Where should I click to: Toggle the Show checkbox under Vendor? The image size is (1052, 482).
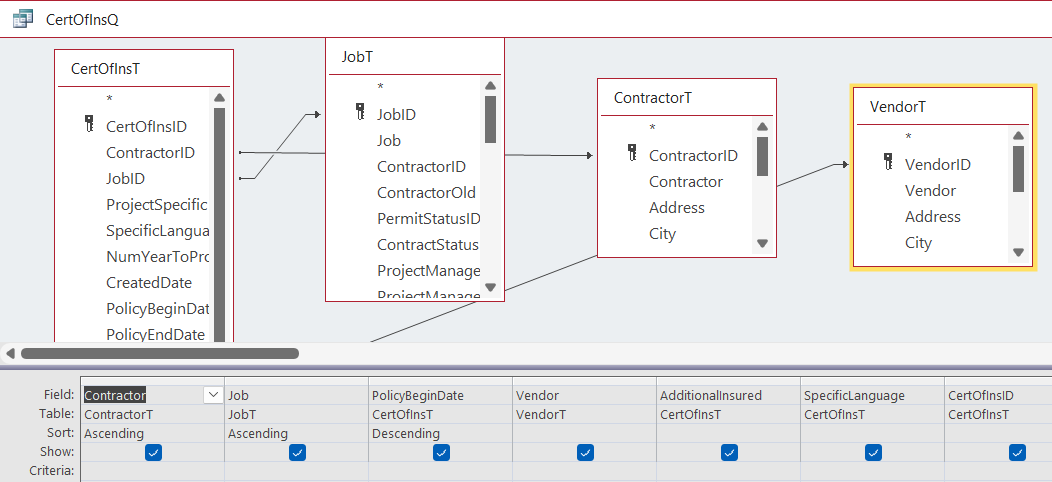pos(585,453)
